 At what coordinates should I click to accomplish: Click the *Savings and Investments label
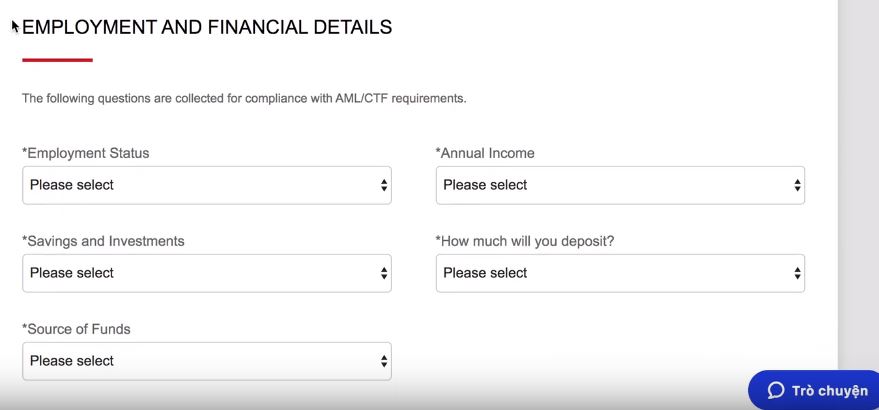[x=103, y=241]
